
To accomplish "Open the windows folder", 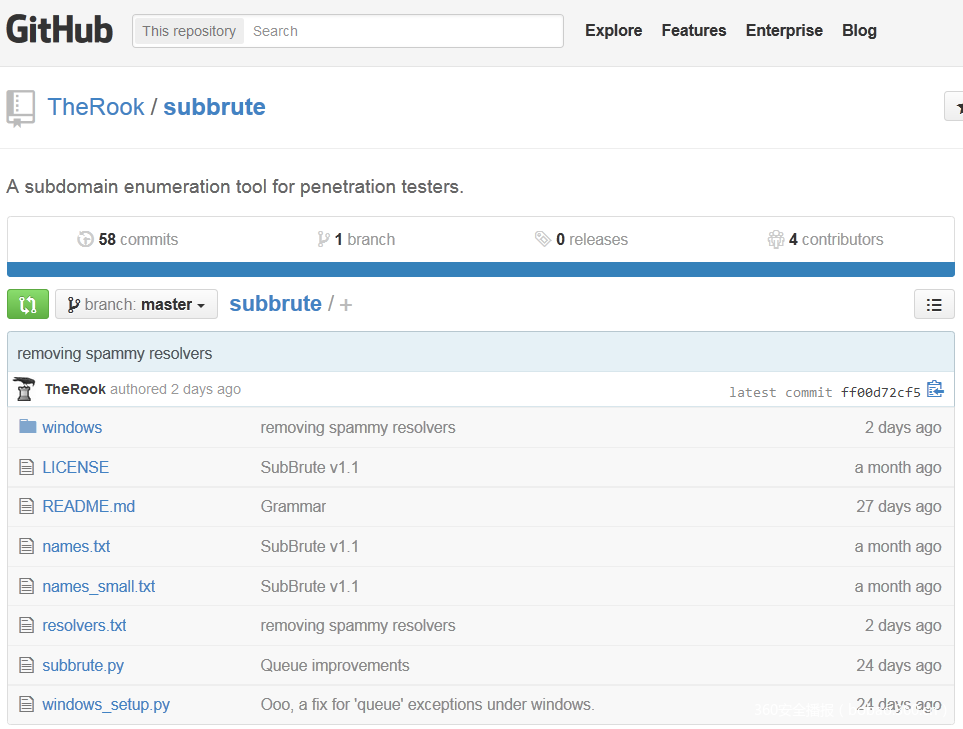I will (x=72, y=427).
